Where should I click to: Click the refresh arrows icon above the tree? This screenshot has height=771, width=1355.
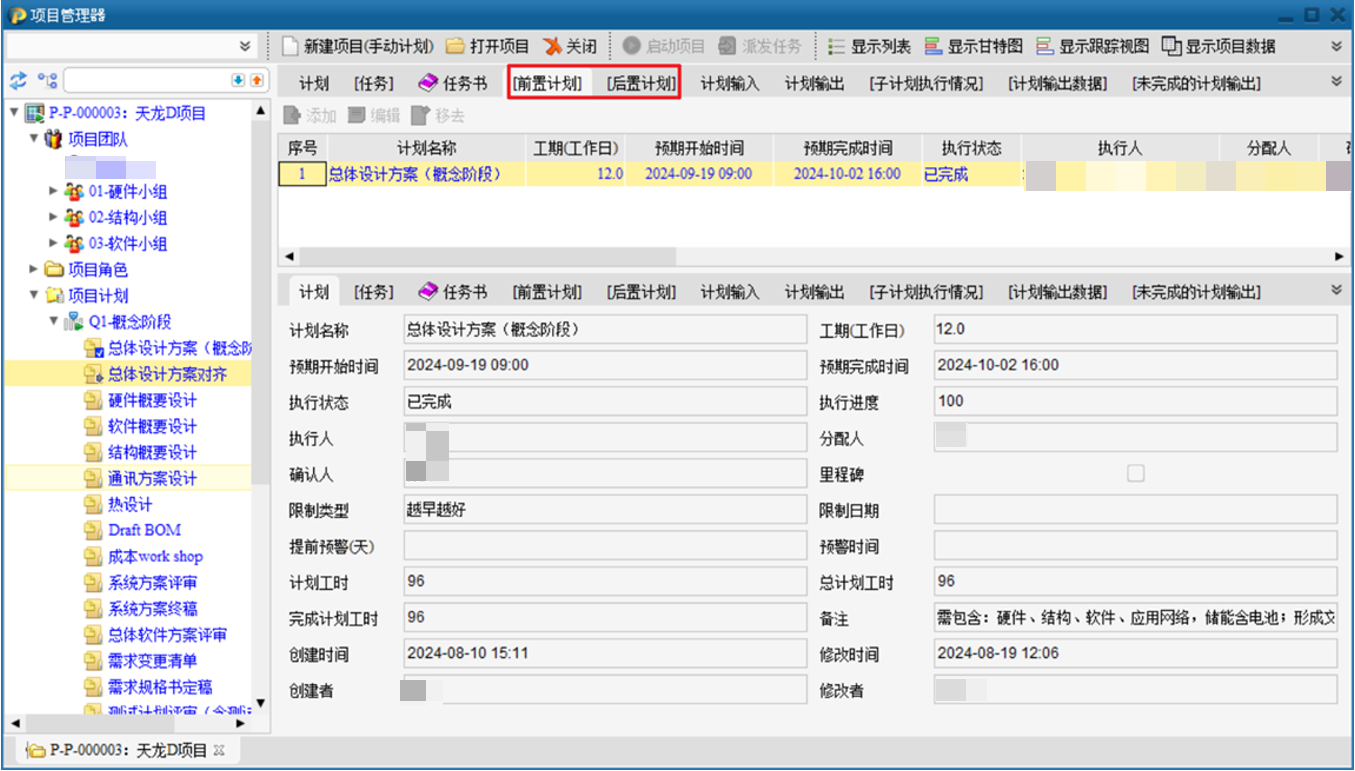pyautogui.click(x=18, y=80)
